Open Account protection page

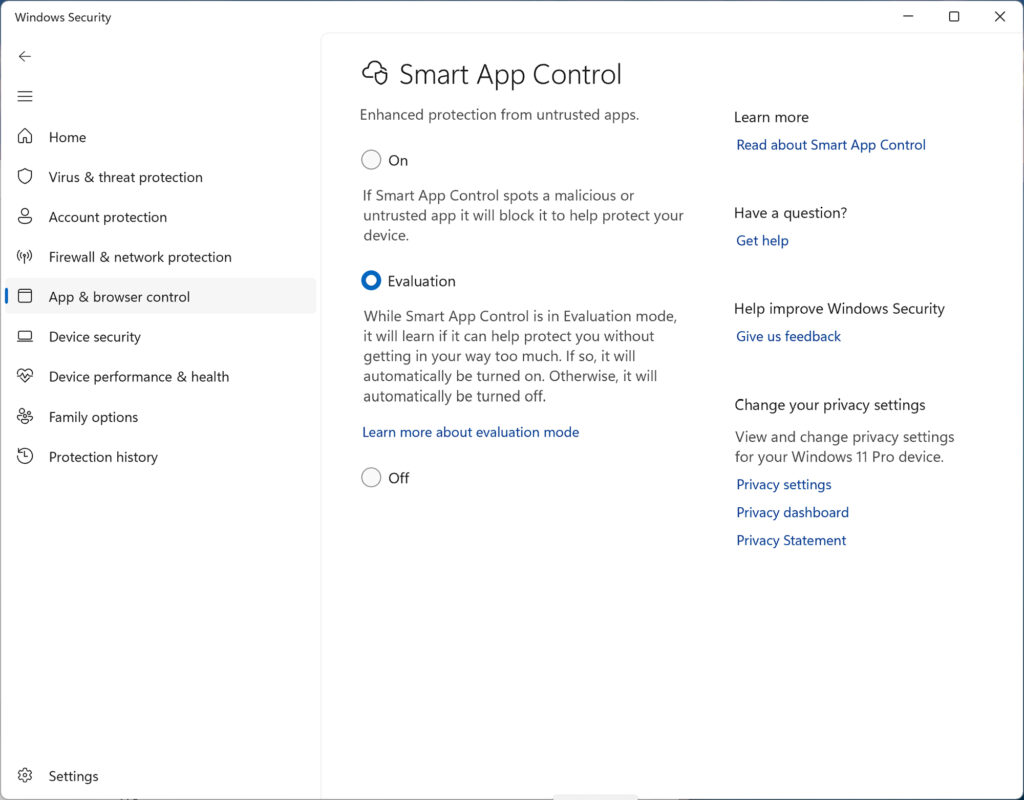[160, 217]
